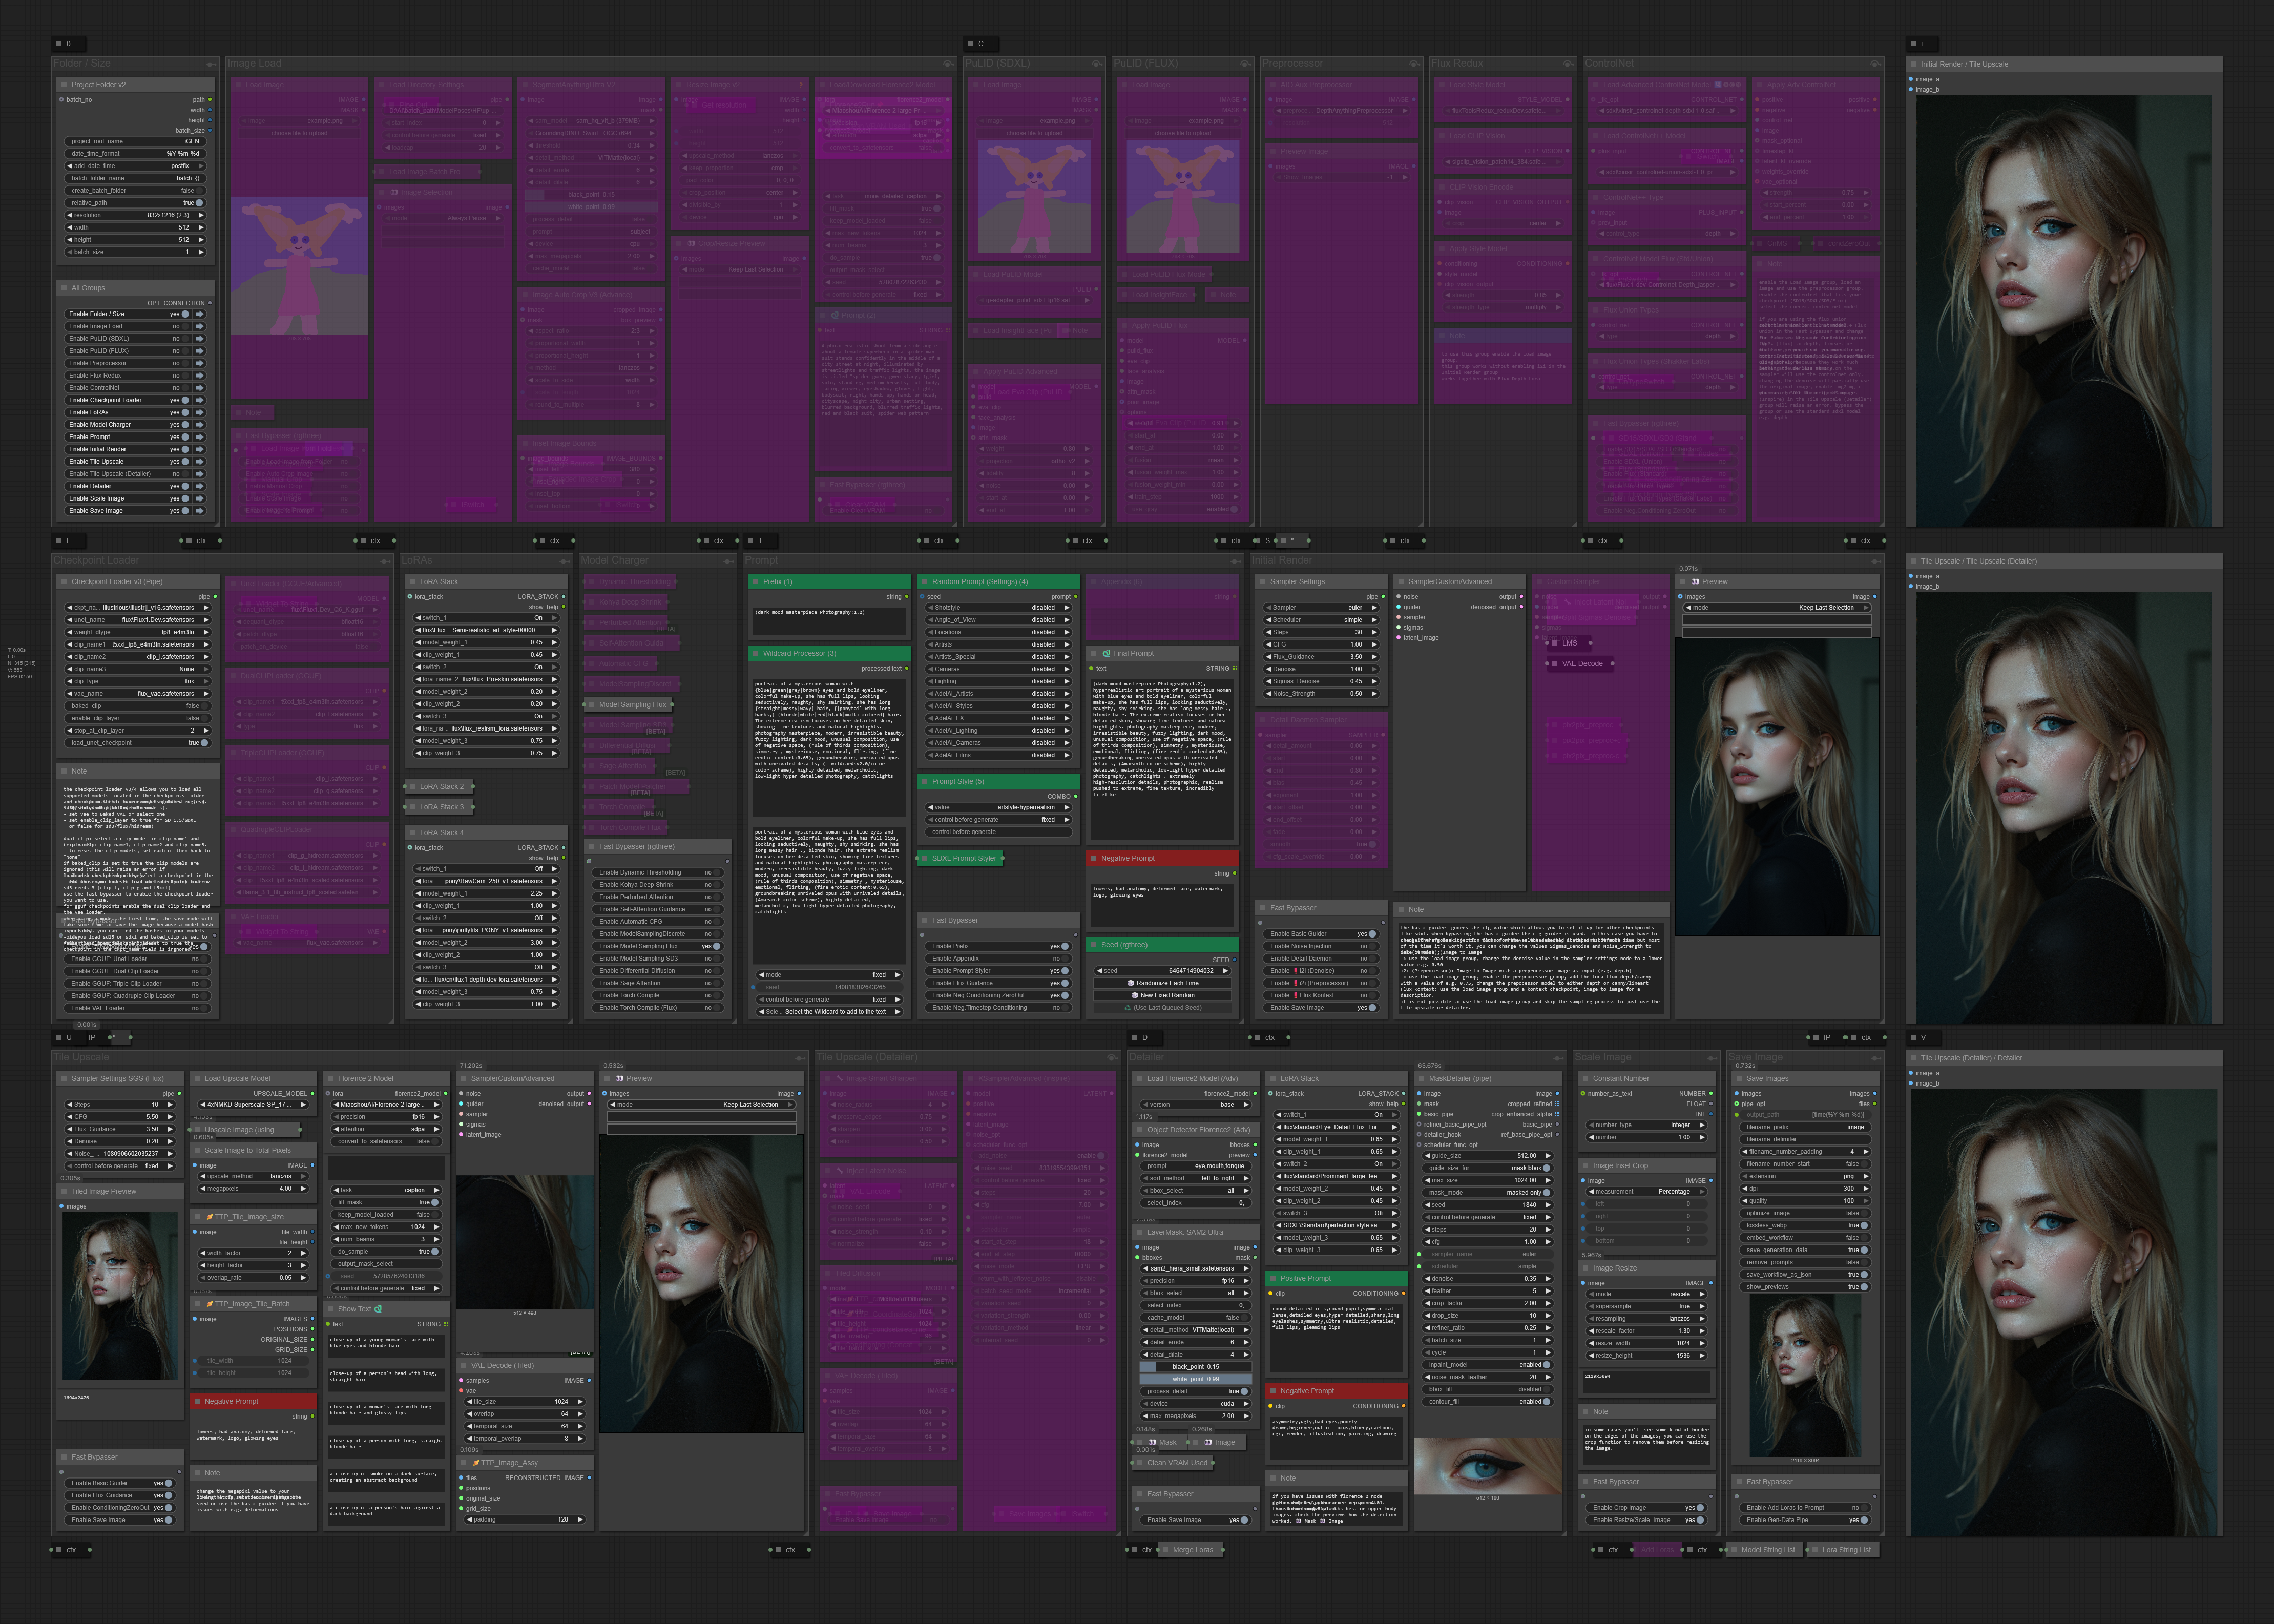Click the collapsed Lora String List node
Viewport: 2274px width, 1624px height.
tap(1845, 1550)
